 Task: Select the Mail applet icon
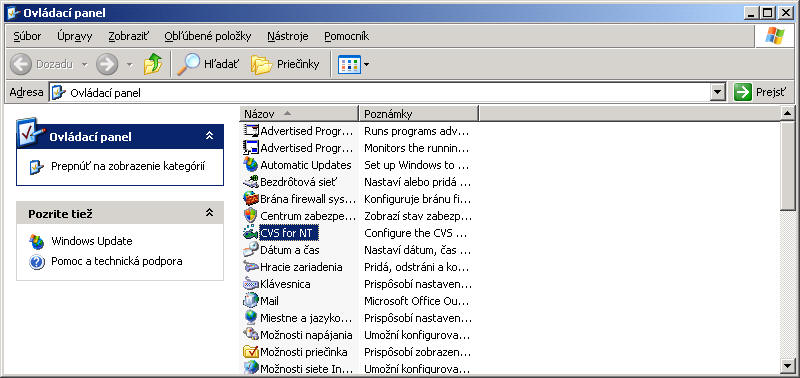coord(251,301)
